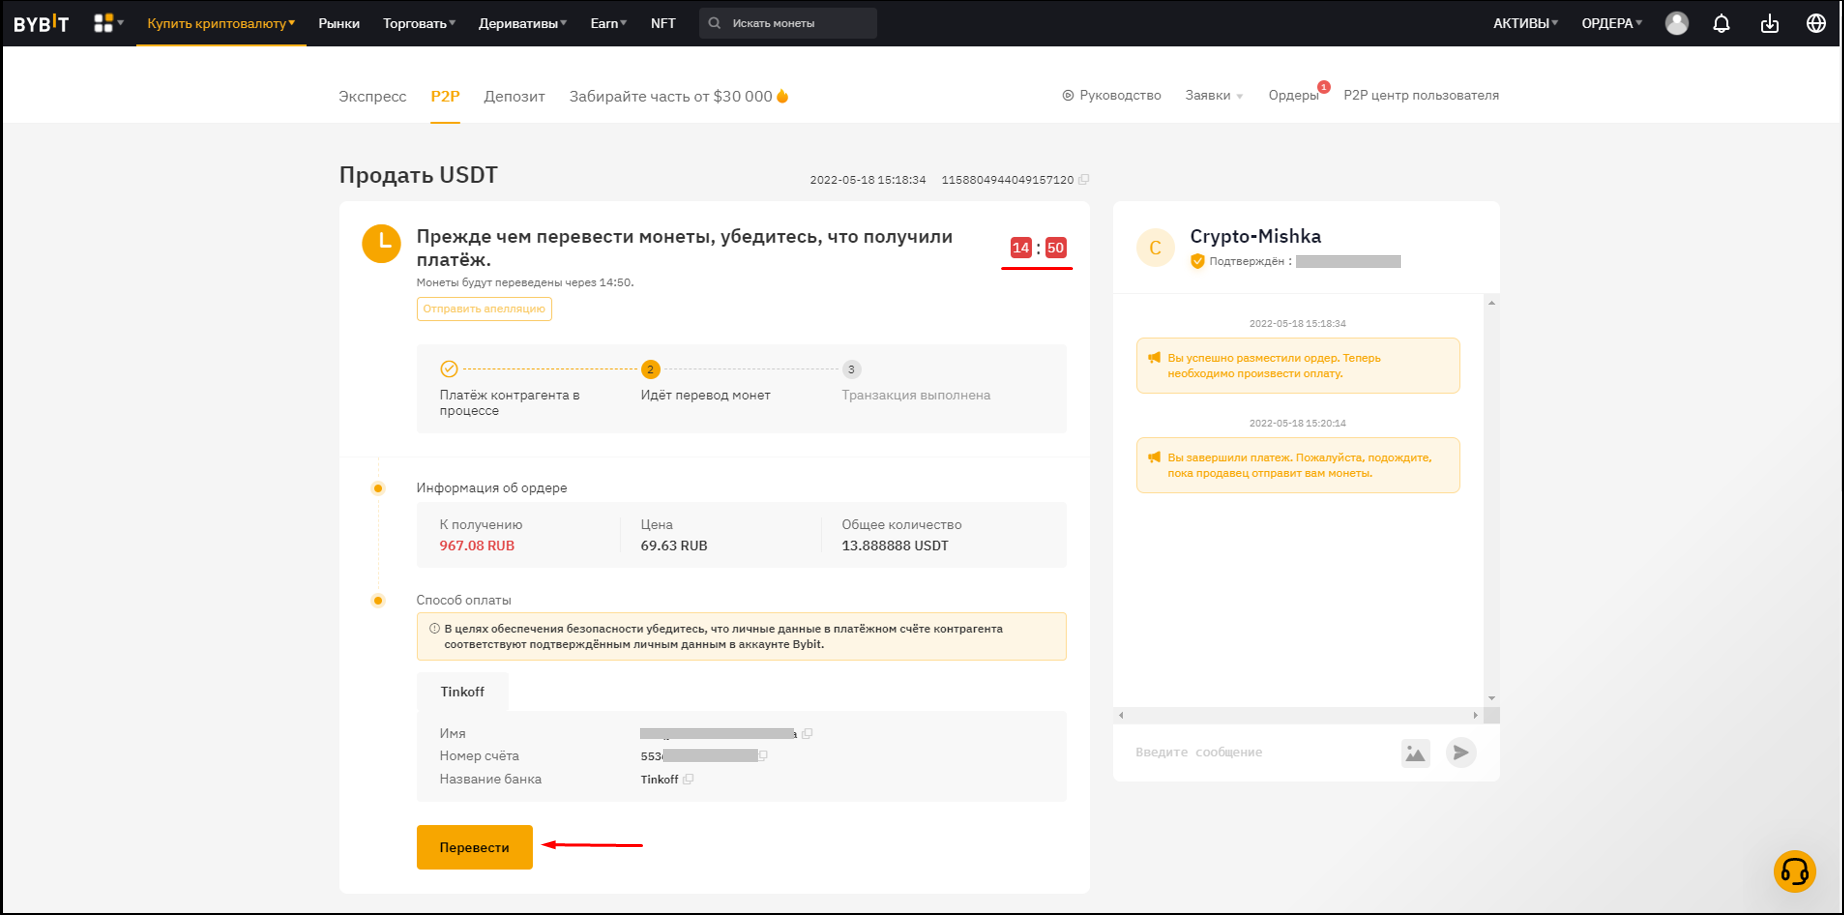The width and height of the screenshot is (1844, 915).
Task: Attach an image in chat
Action: click(1415, 753)
